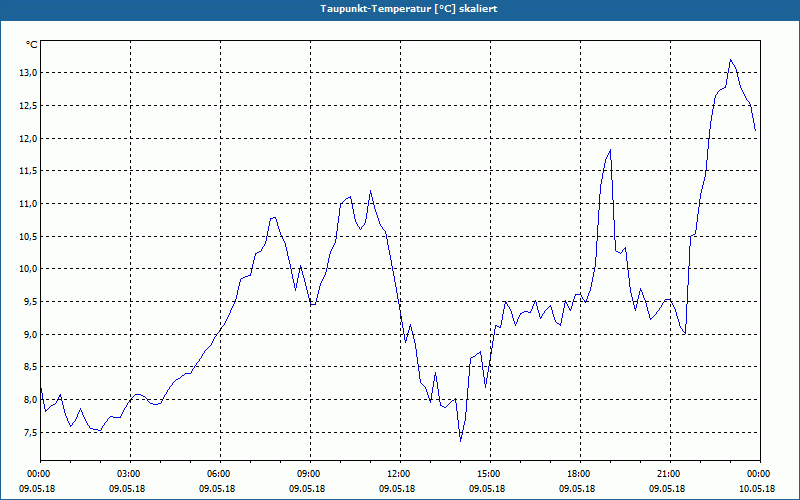Click the 11,0 y-axis value
Viewport: 800px width, 500px height.
tap(29, 204)
